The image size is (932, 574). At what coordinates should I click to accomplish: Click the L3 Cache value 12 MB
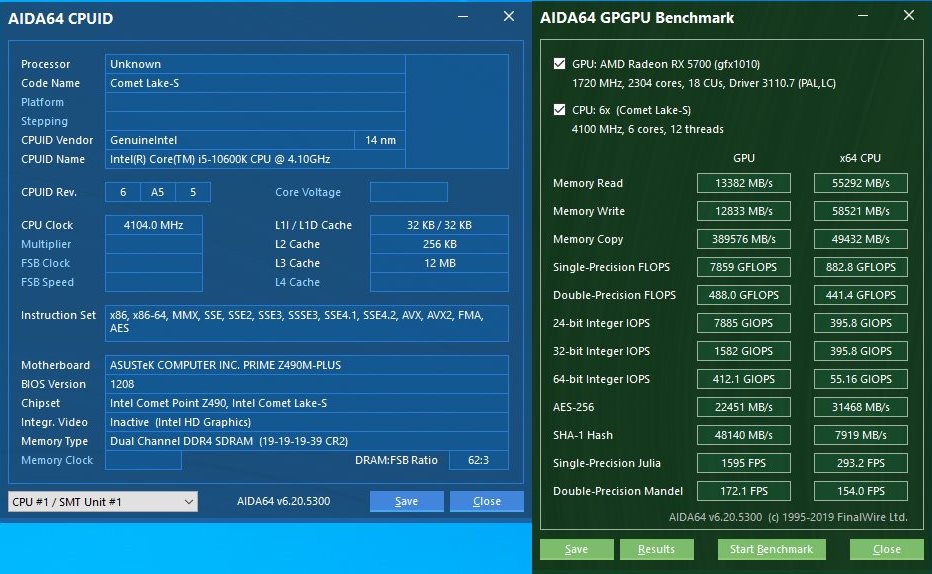point(439,263)
